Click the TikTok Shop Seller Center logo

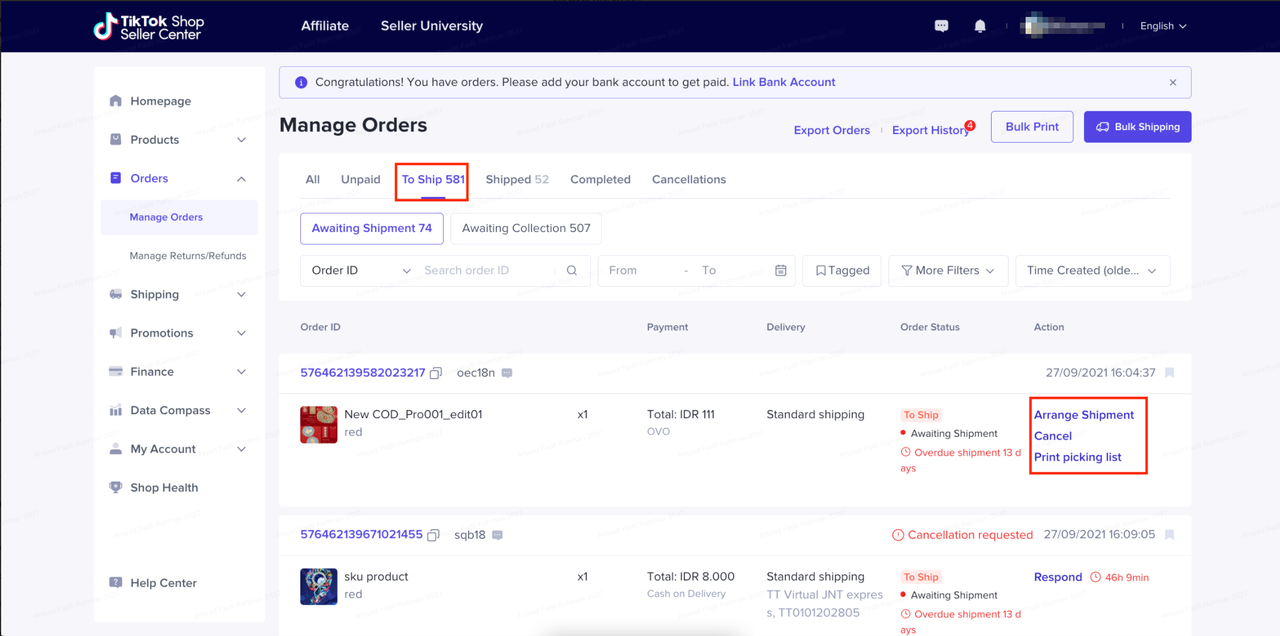(x=147, y=26)
